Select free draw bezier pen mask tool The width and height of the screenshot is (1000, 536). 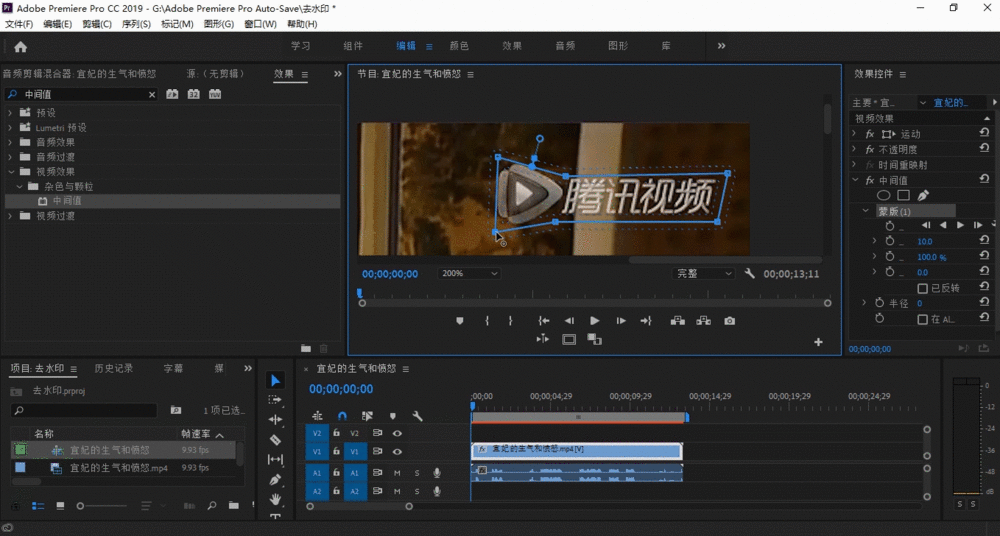[923, 195]
